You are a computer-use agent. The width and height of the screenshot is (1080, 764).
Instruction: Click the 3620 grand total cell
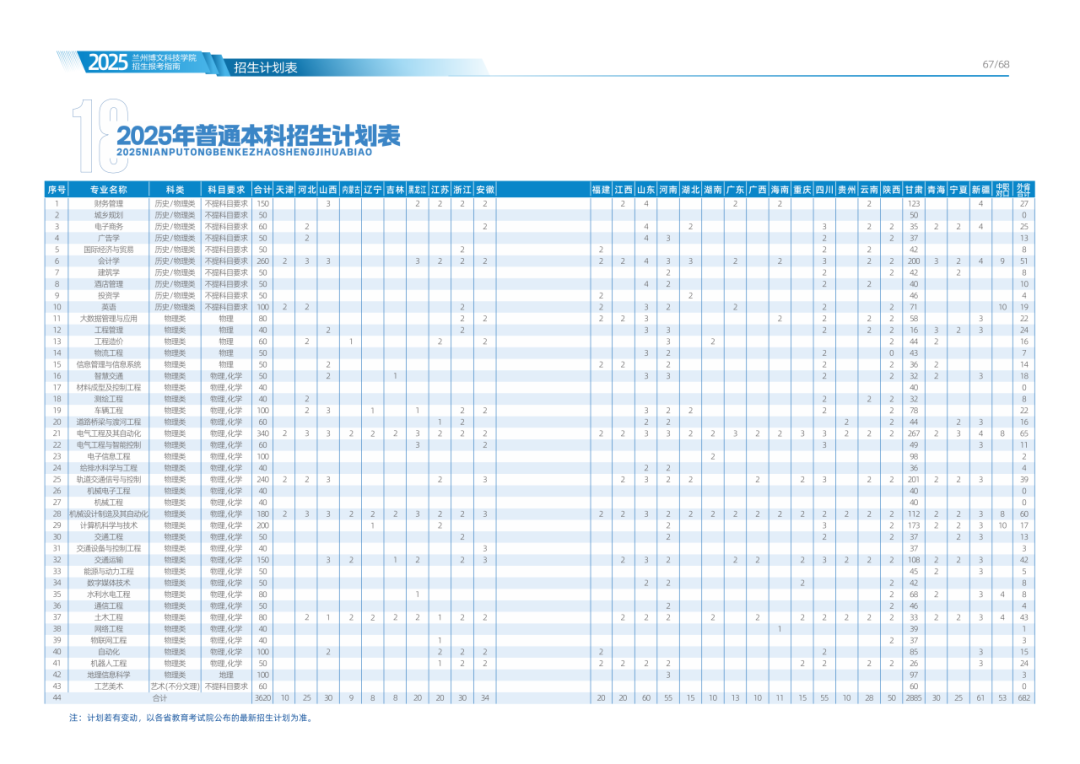[x=262, y=698]
